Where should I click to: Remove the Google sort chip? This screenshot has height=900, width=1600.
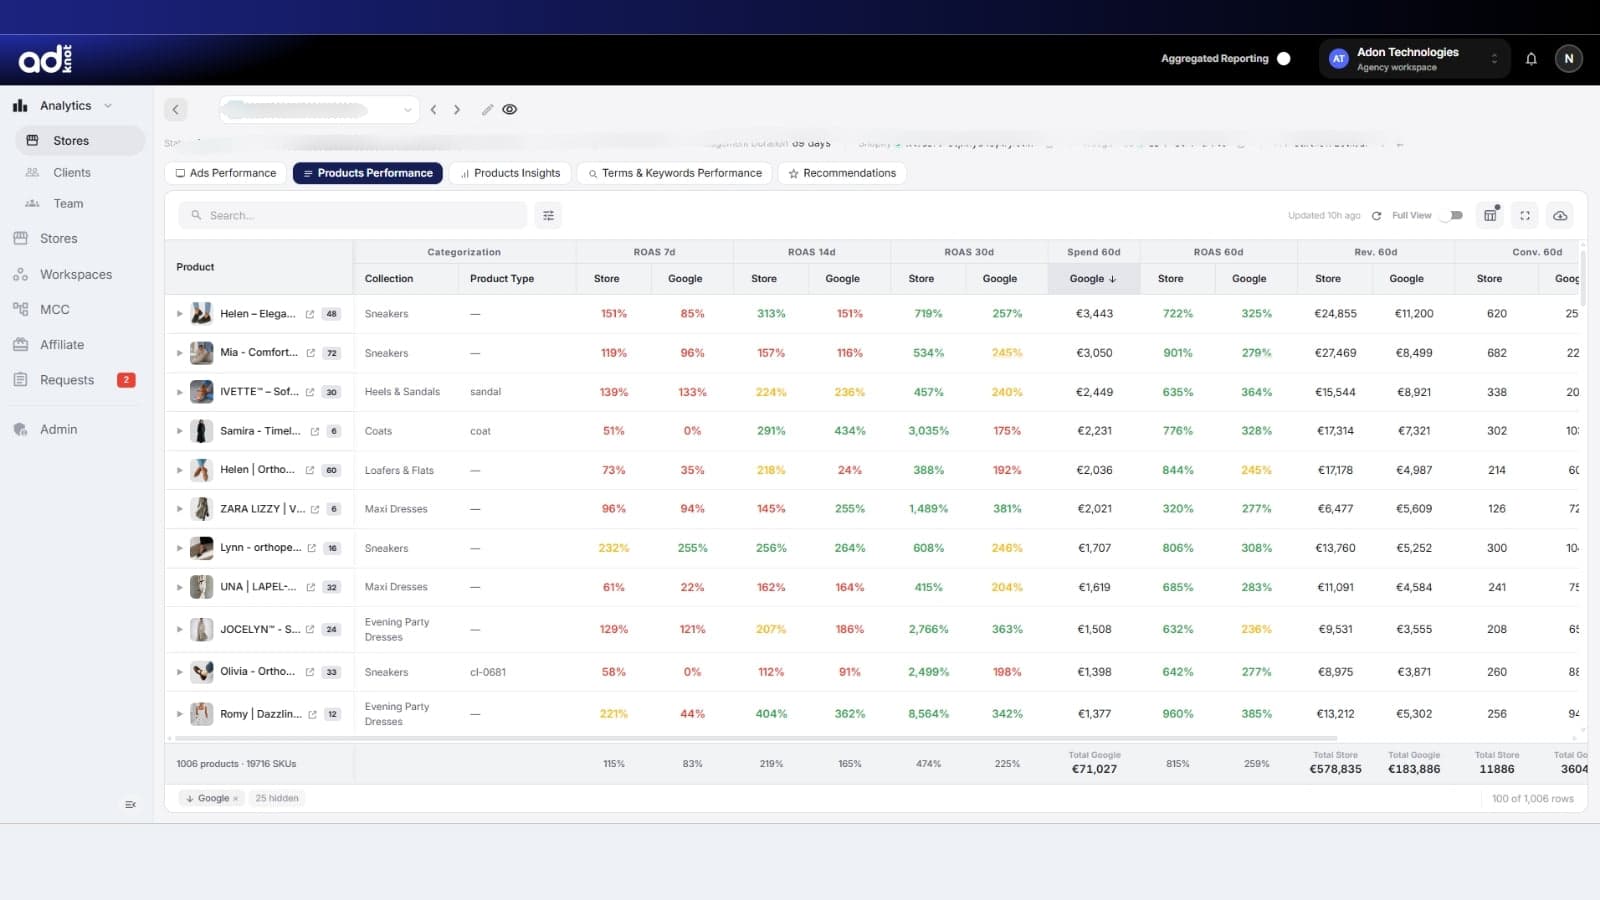[236, 798]
